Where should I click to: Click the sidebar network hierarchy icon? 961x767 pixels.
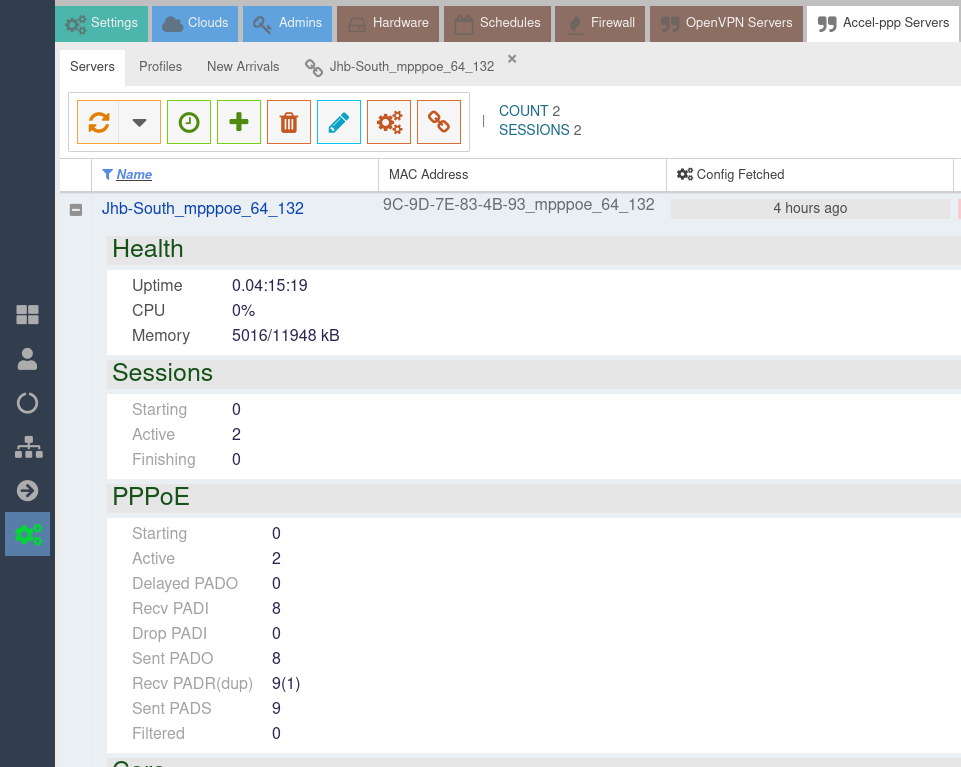click(x=27, y=447)
